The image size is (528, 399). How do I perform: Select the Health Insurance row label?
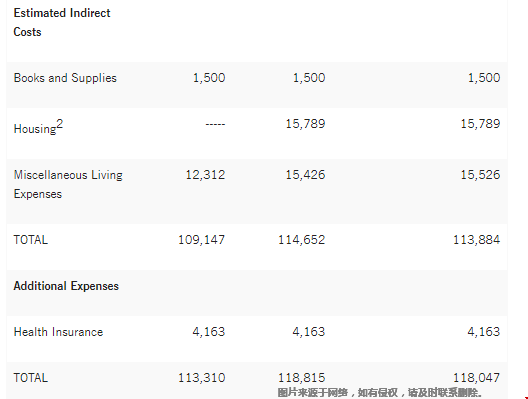point(58,332)
